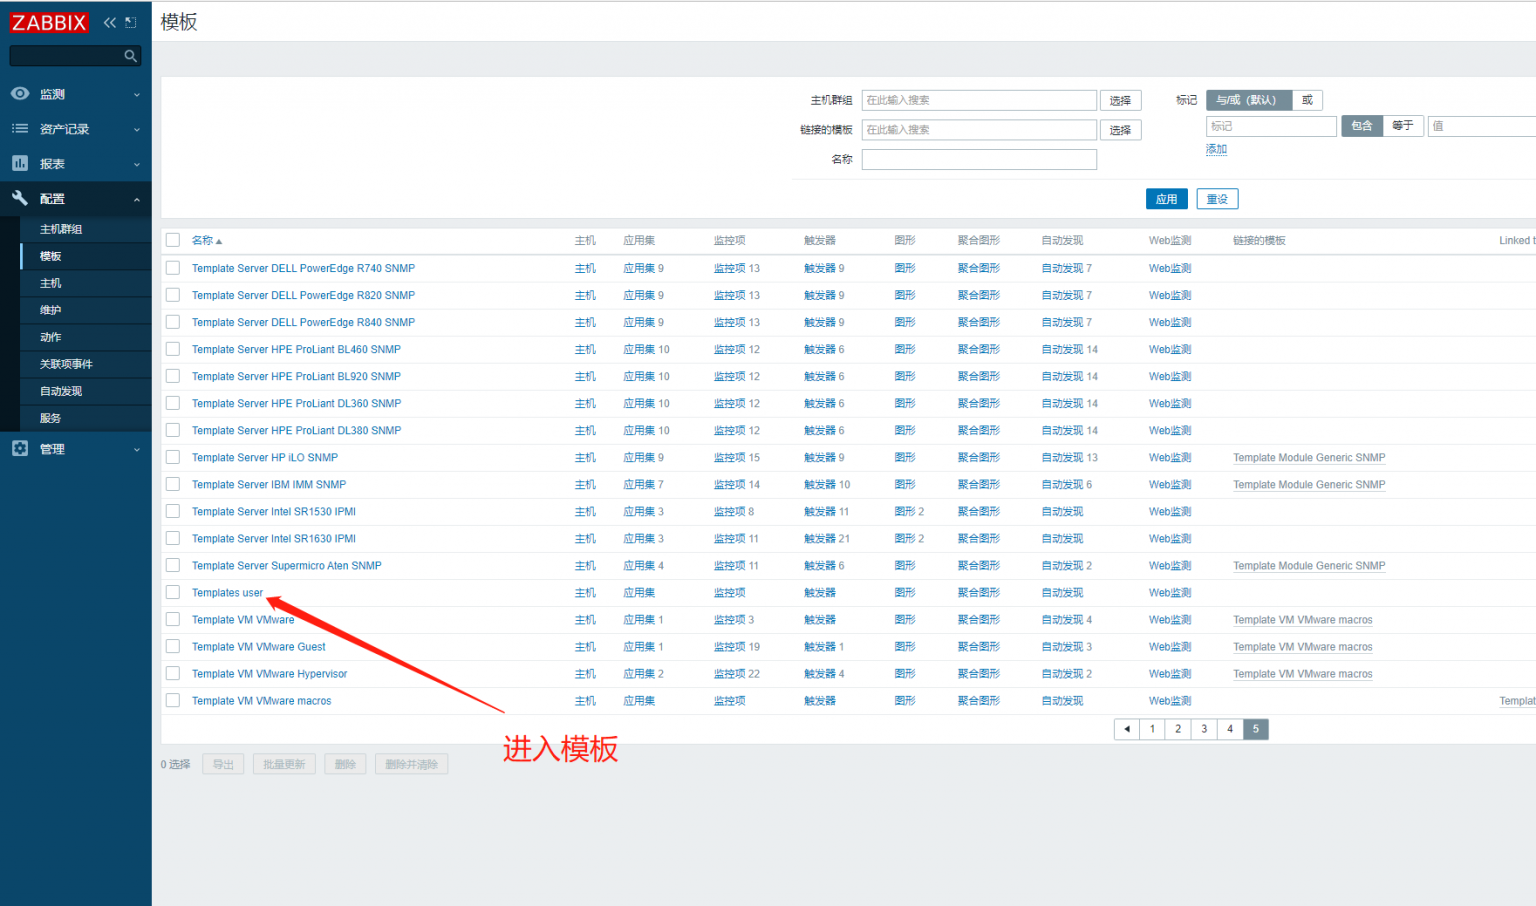Open Template Server Supermicro Aten SNMP
1536x906 pixels.
click(x=286, y=566)
